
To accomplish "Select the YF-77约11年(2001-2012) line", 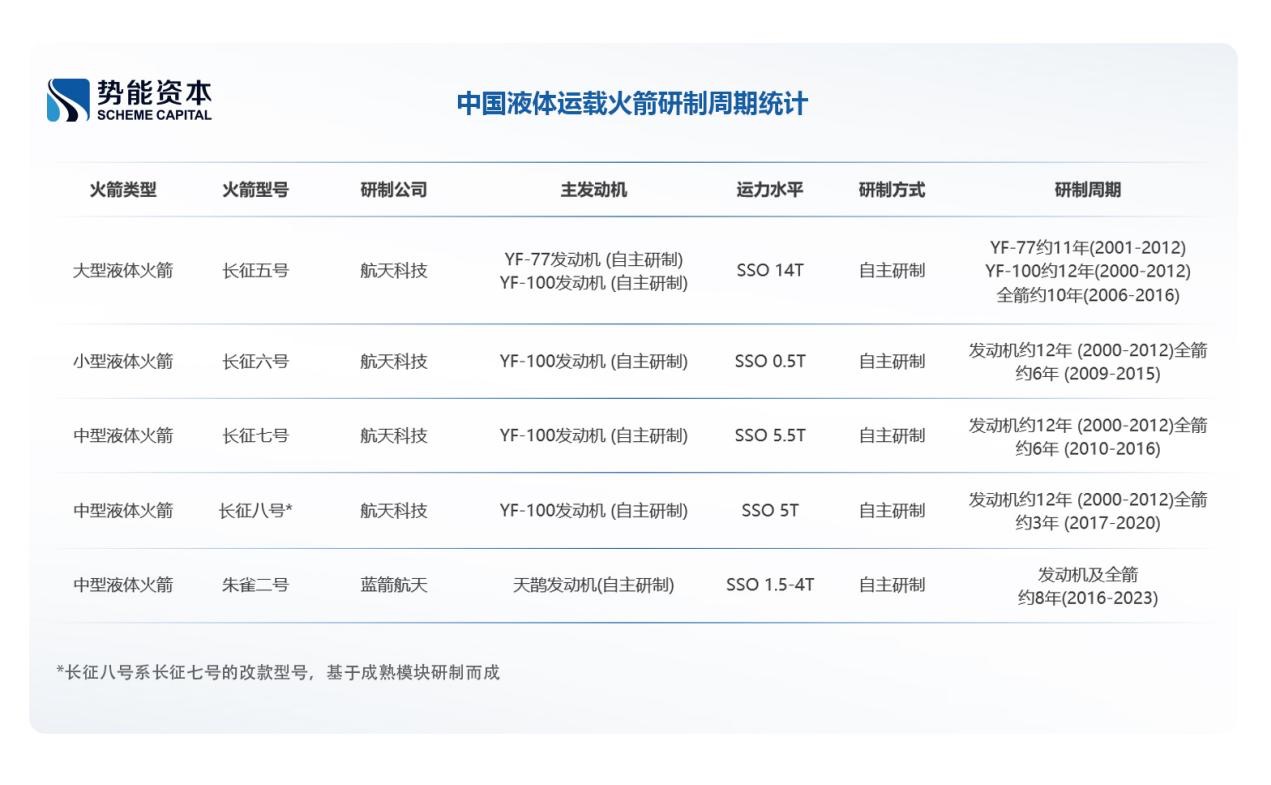I will (1088, 247).
